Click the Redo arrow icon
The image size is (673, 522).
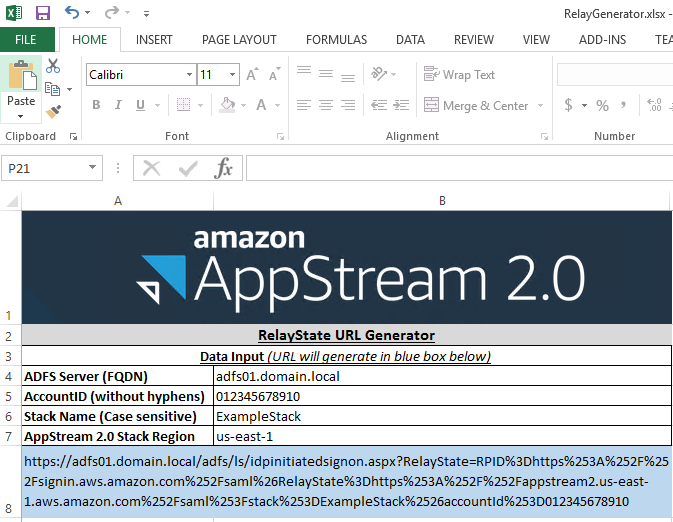[x=112, y=12]
